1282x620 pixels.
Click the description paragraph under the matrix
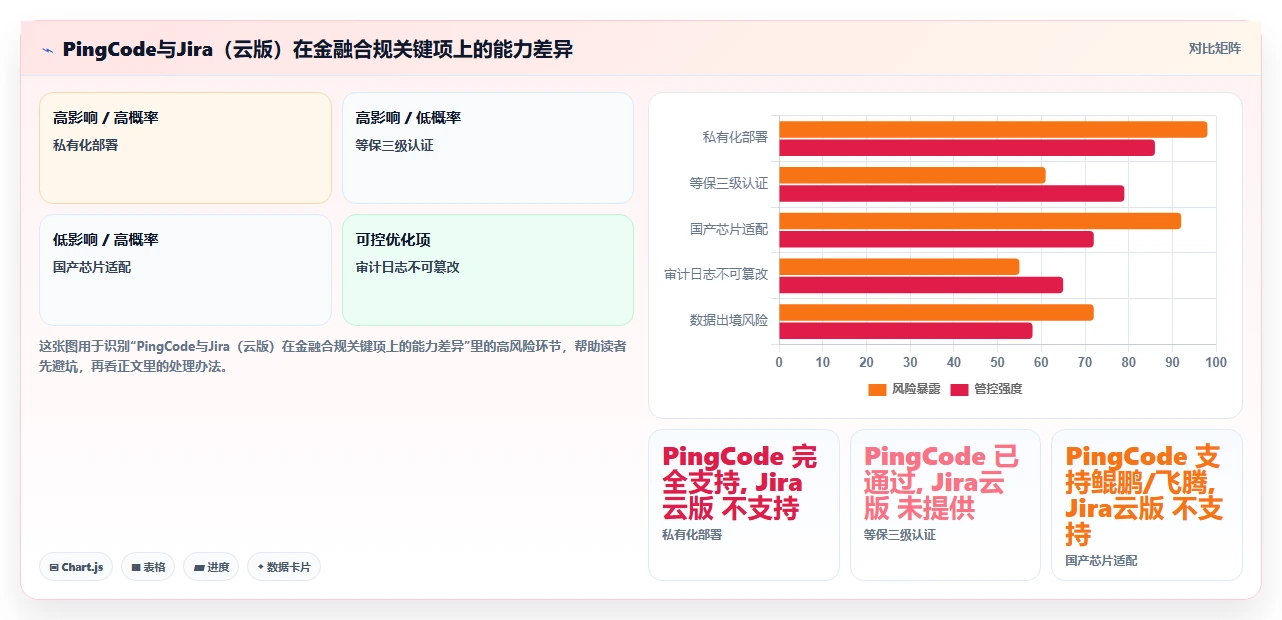[335, 356]
